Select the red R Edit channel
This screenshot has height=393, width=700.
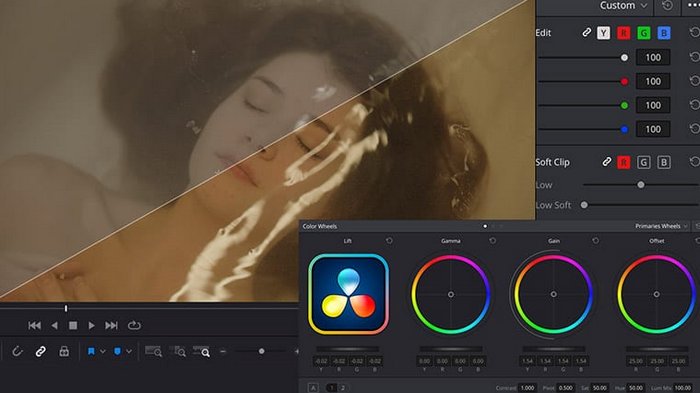point(624,33)
